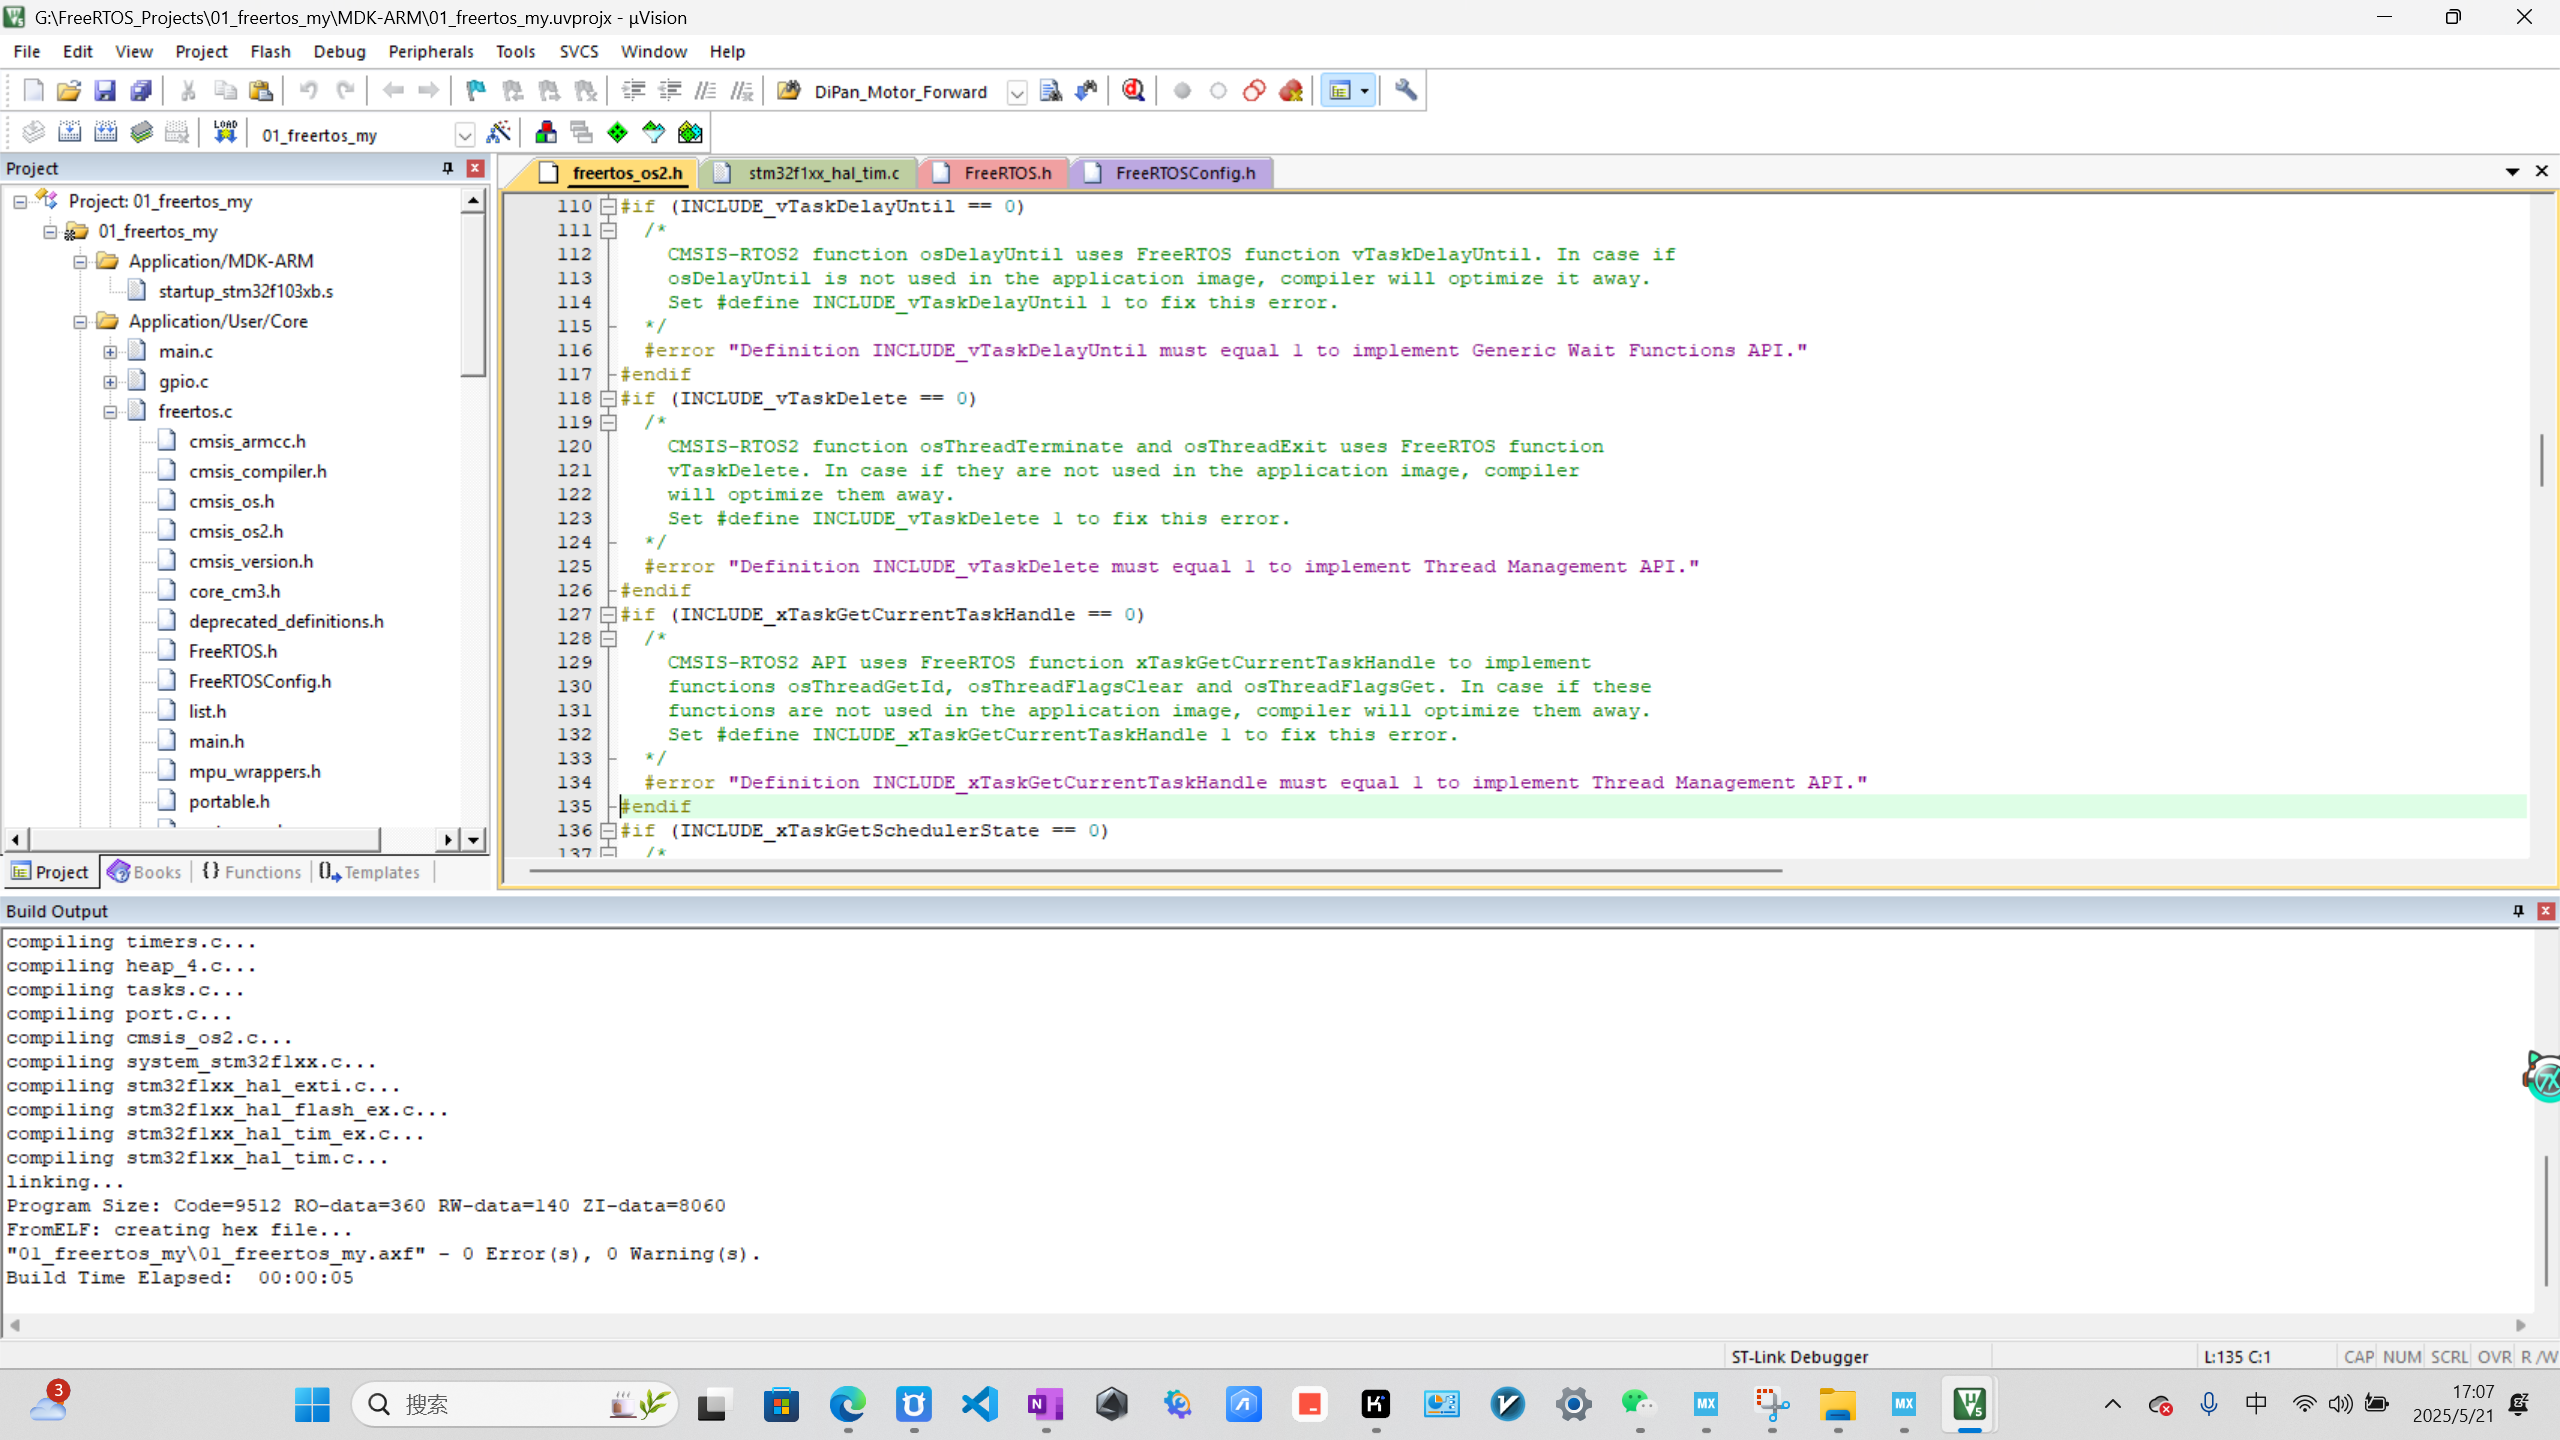Kill all breakpoints
2560x1440 pixels.
coord(1291,90)
